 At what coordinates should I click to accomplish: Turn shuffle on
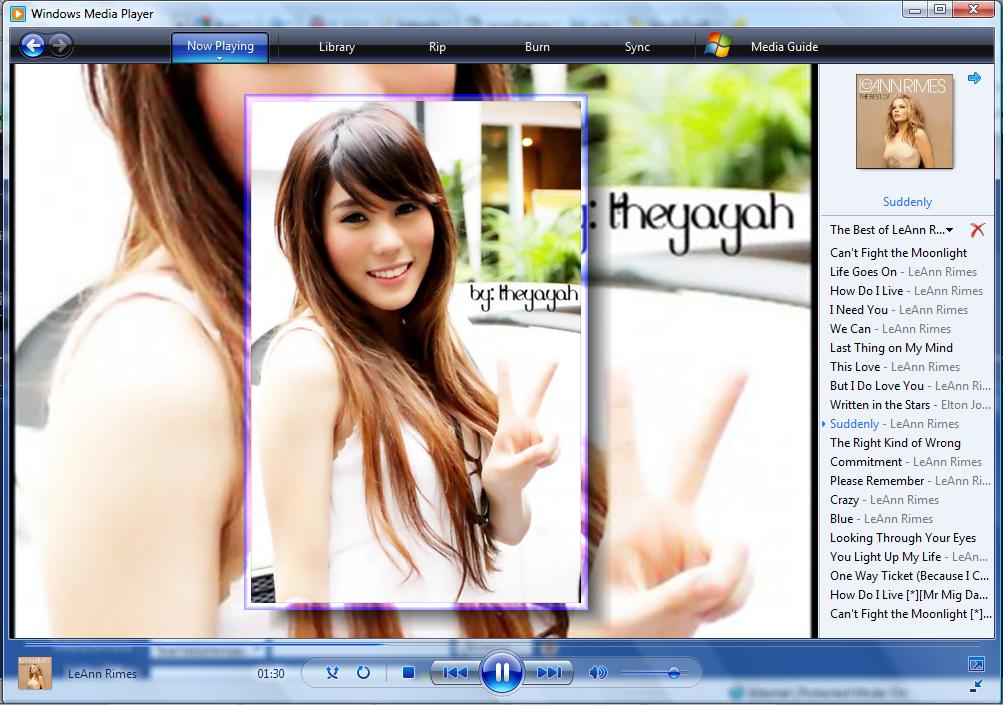[x=332, y=673]
